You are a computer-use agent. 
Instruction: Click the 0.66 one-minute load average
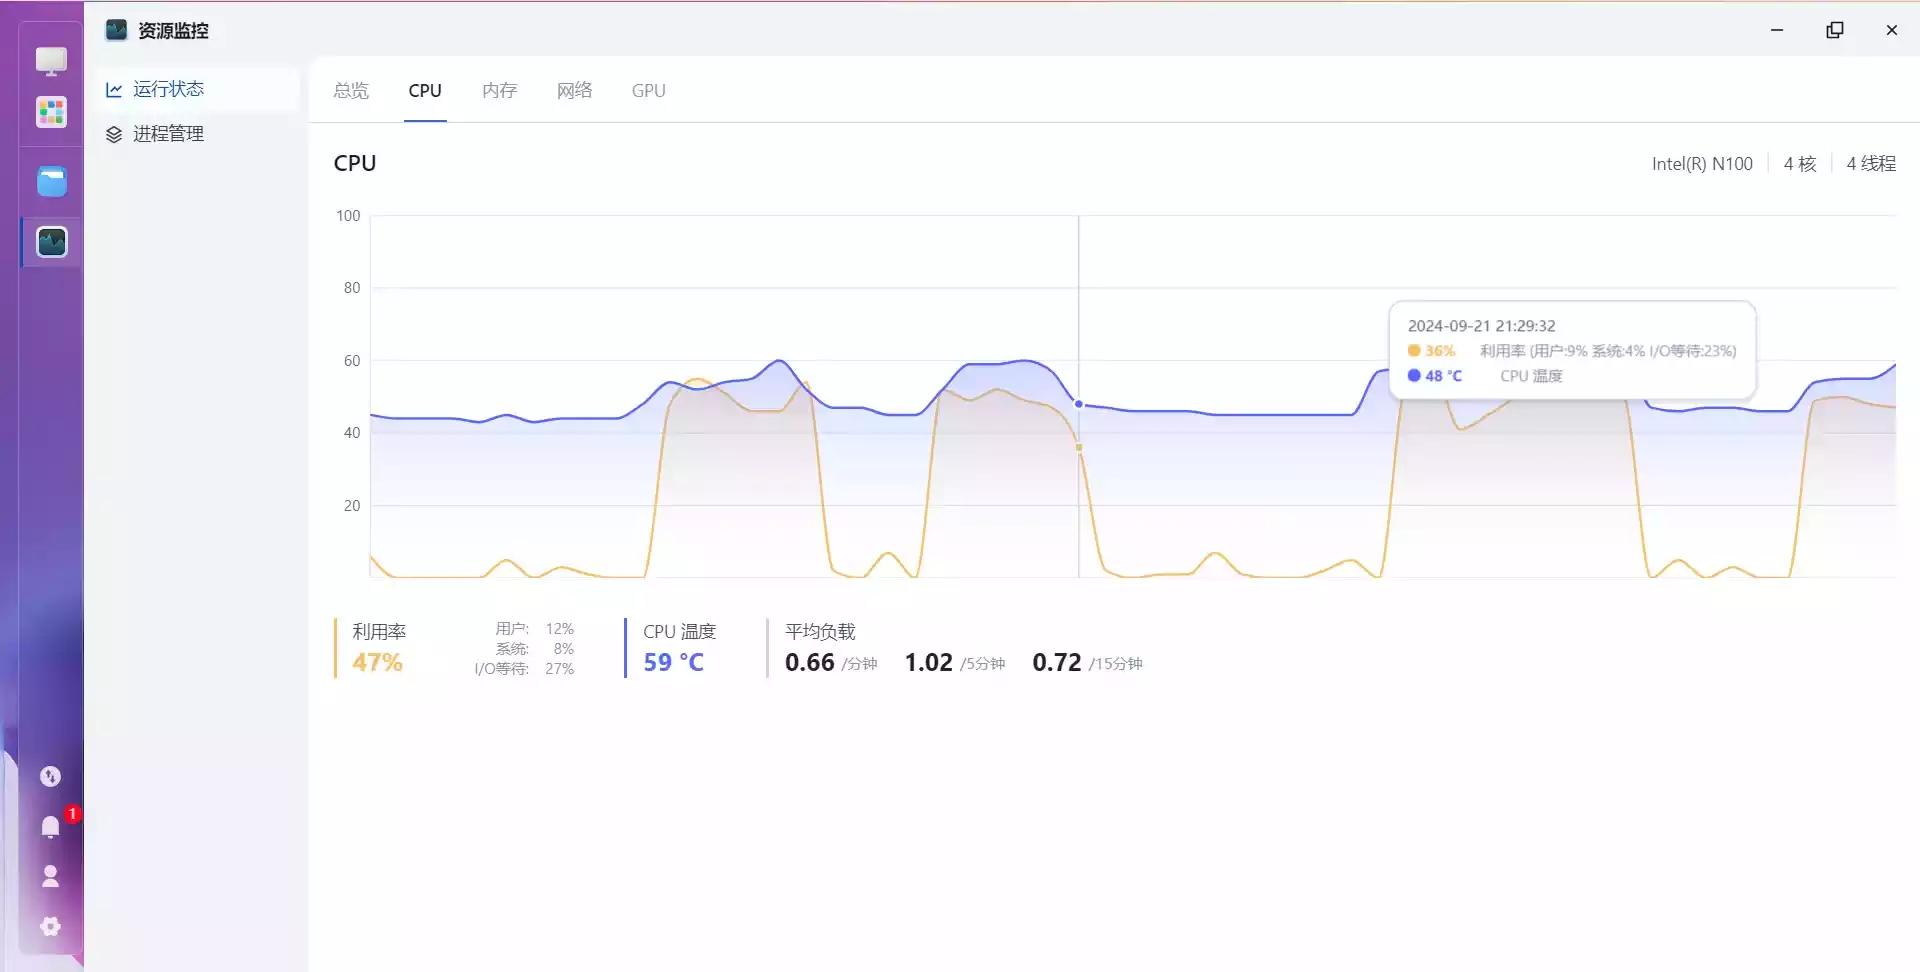point(809,662)
